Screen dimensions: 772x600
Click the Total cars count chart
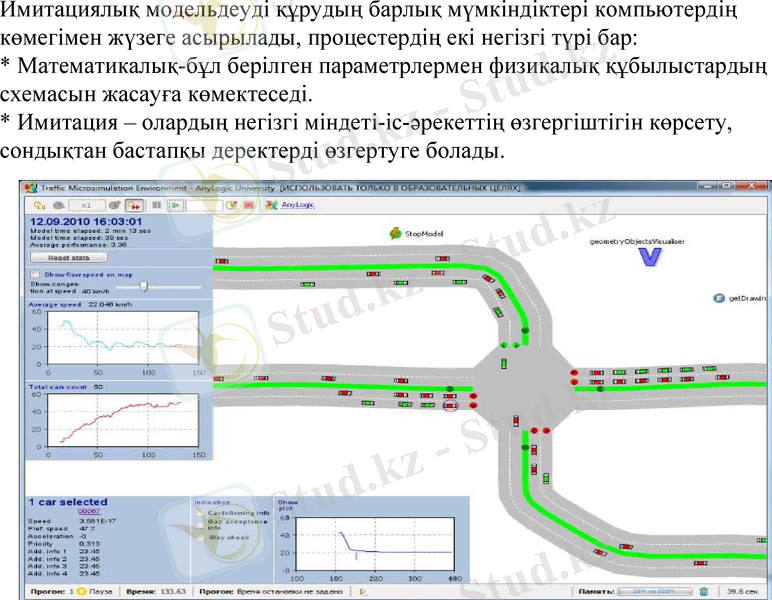tap(123, 420)
